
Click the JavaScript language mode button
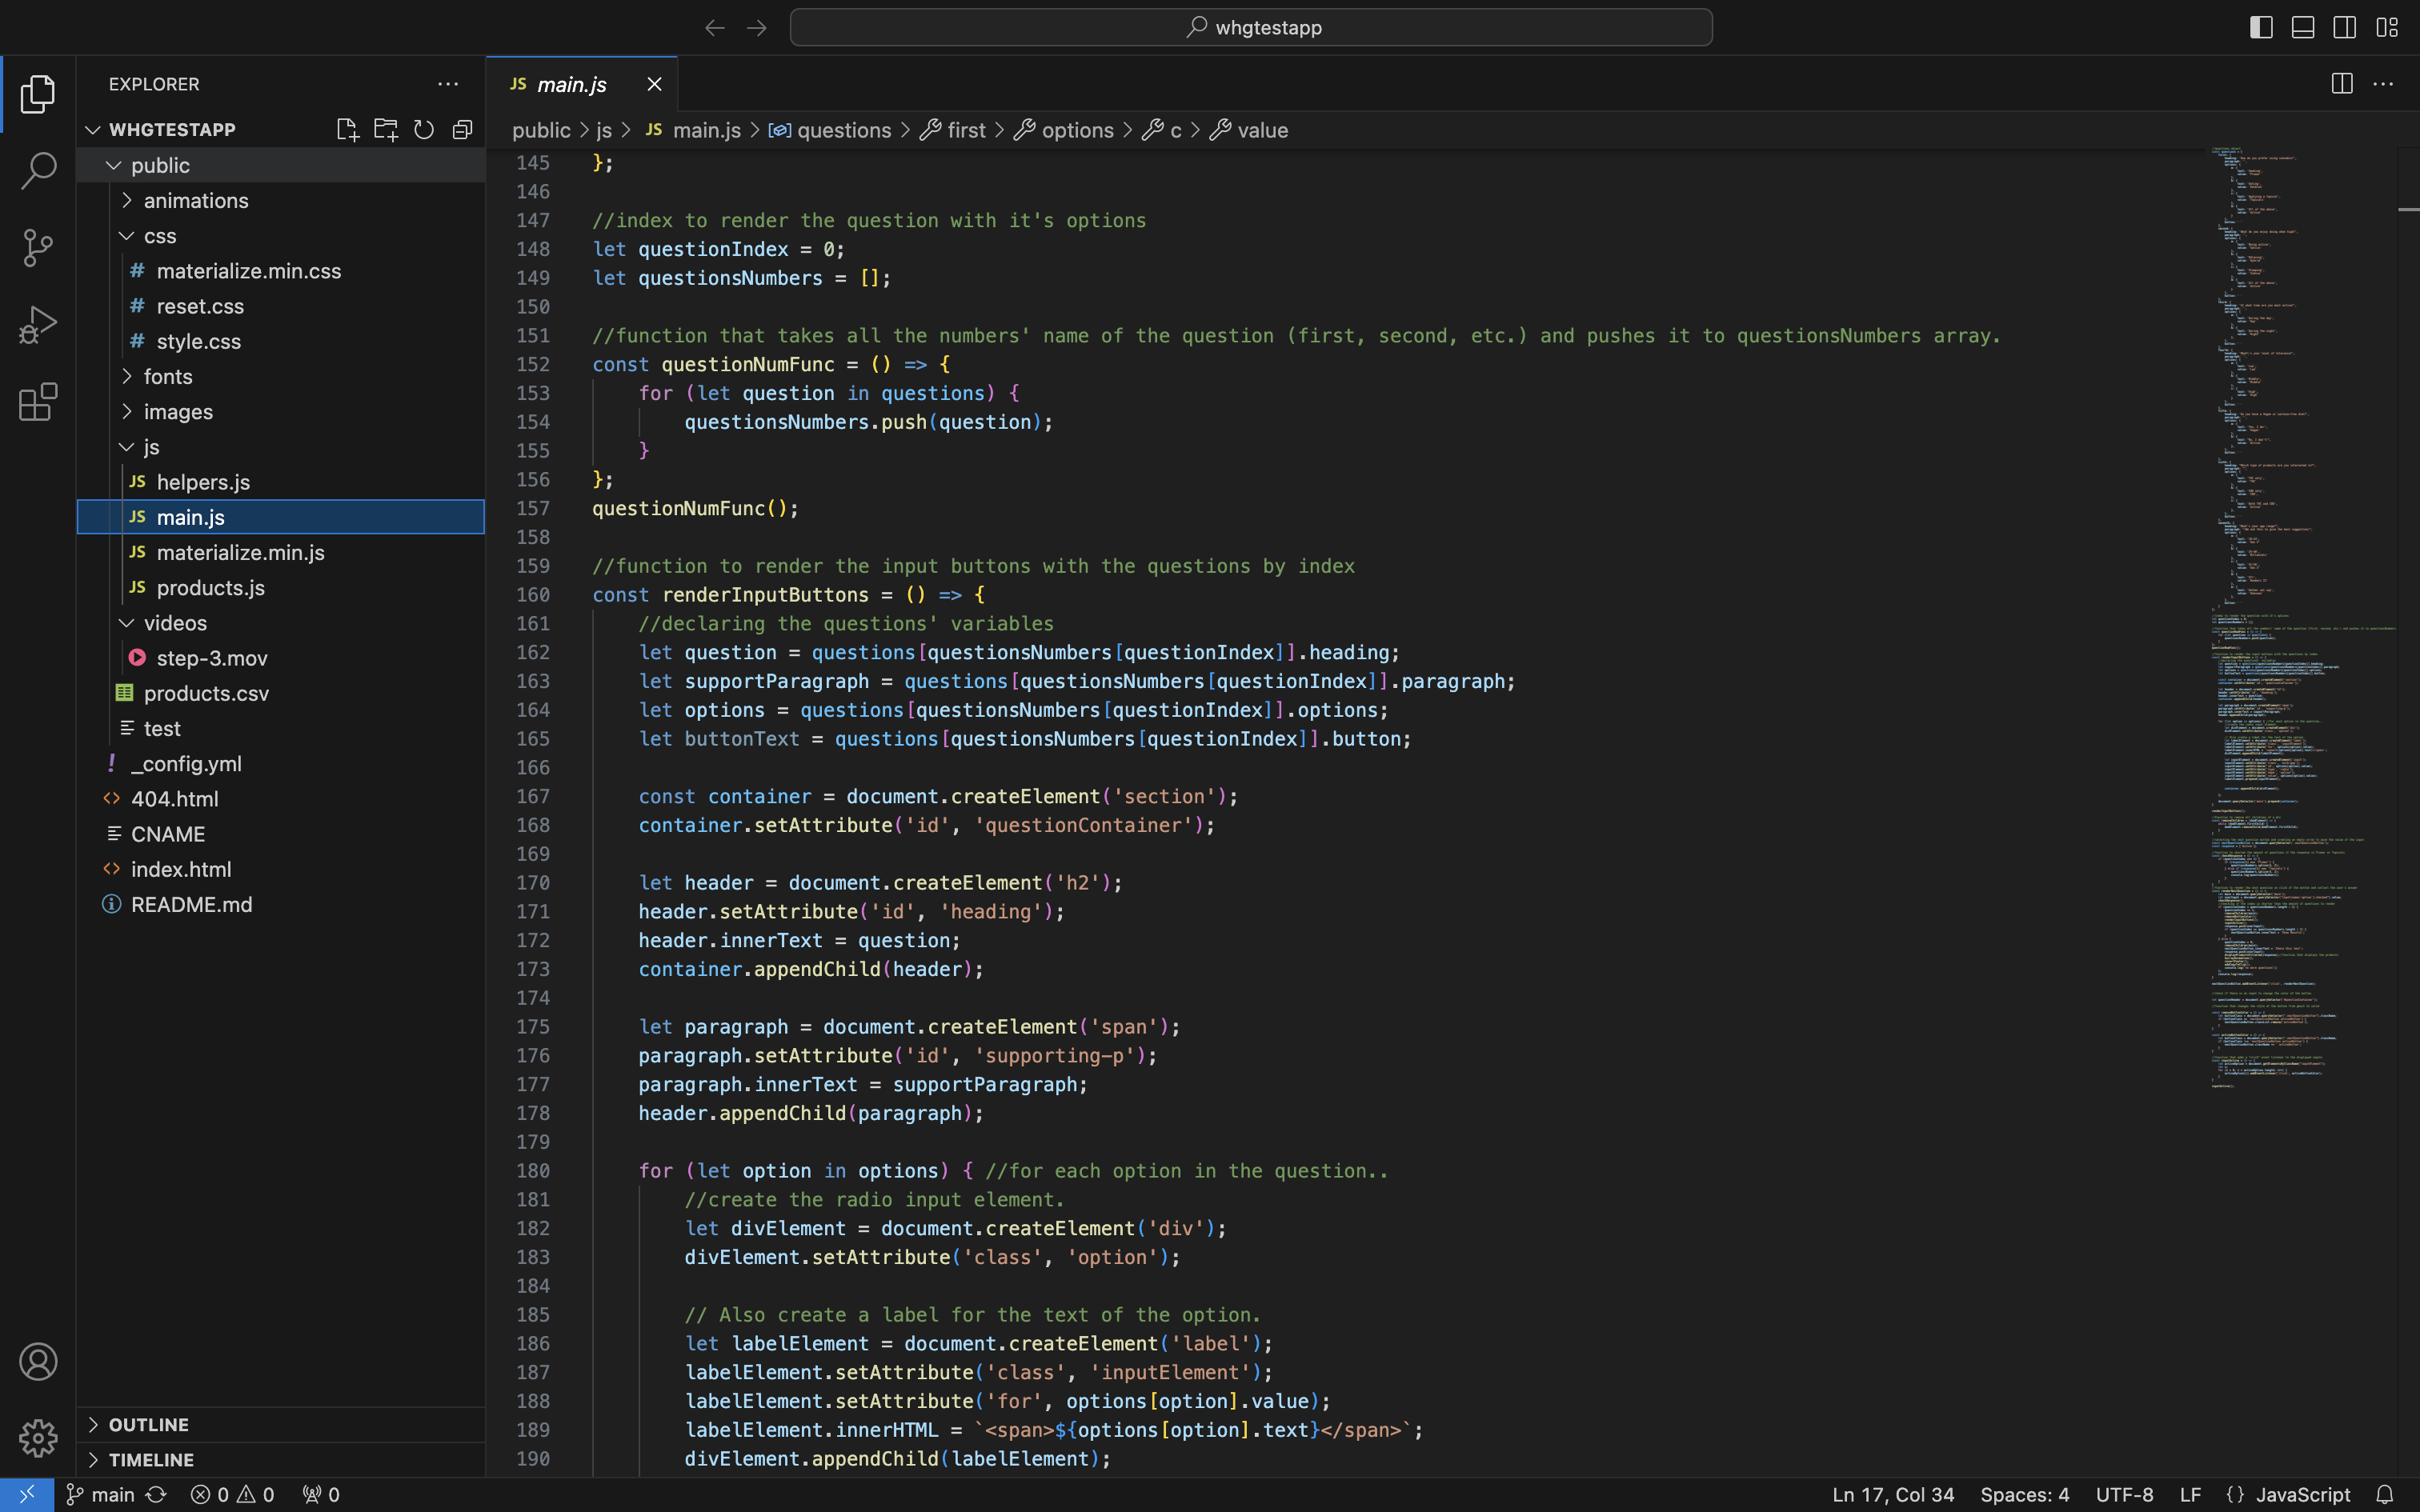[2302, 1494]
